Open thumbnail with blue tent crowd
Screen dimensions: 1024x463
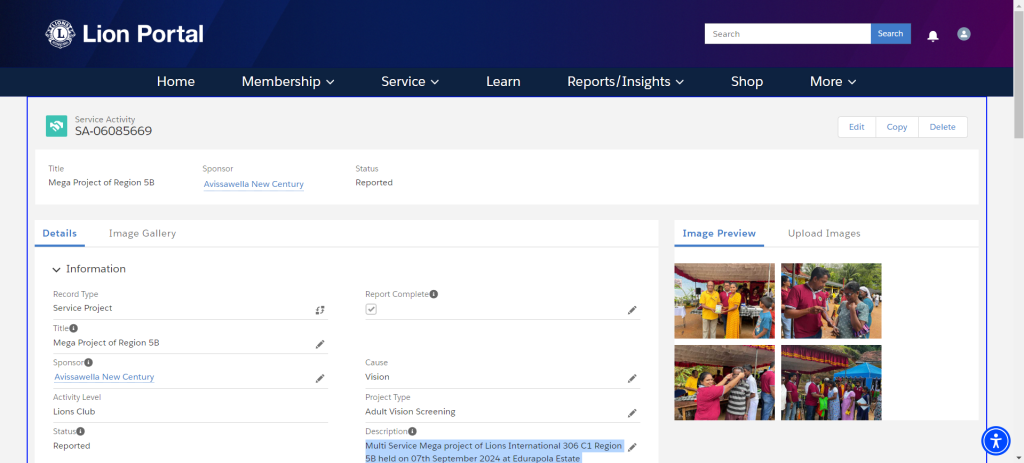(x=831, y=383)
